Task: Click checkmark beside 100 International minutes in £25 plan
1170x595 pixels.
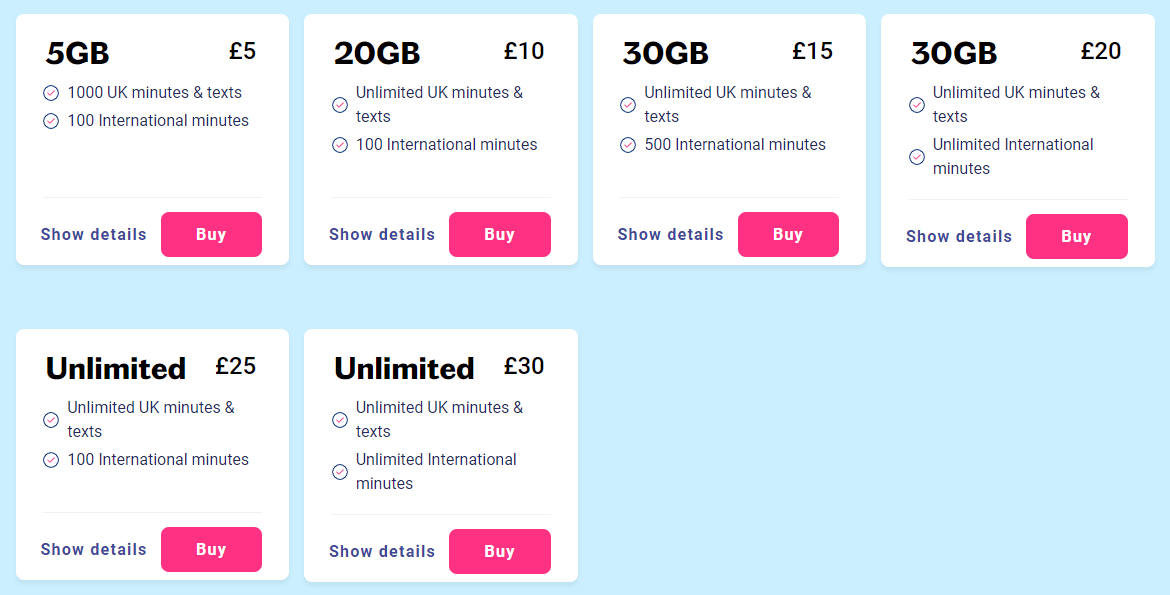Action: [x=51, y=460]
